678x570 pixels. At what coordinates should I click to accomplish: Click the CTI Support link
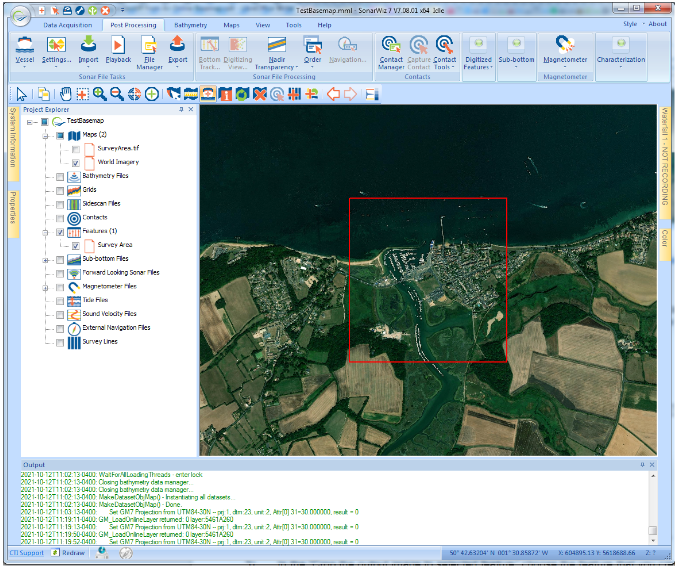(x=26, y=552)
